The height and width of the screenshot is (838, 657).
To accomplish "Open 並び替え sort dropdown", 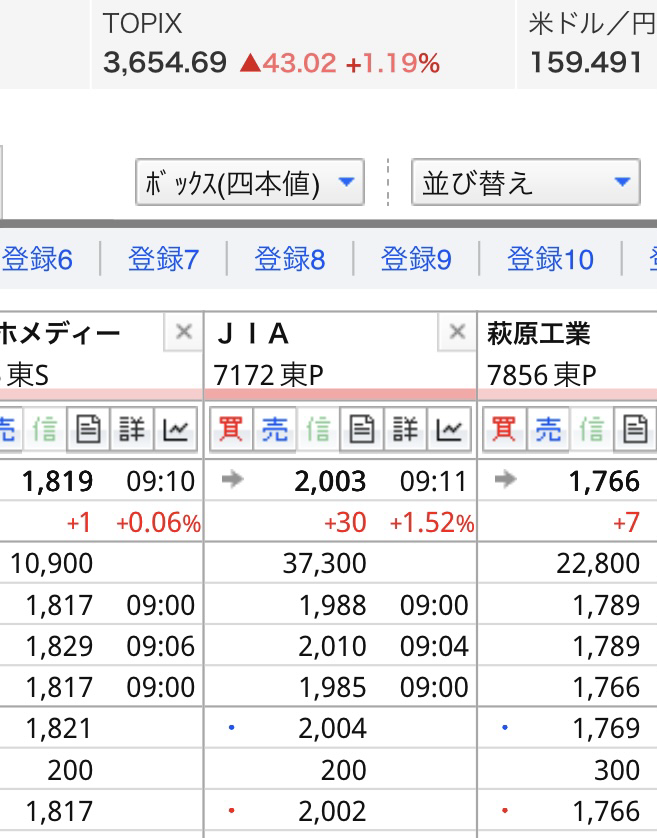I will [525, 182].
